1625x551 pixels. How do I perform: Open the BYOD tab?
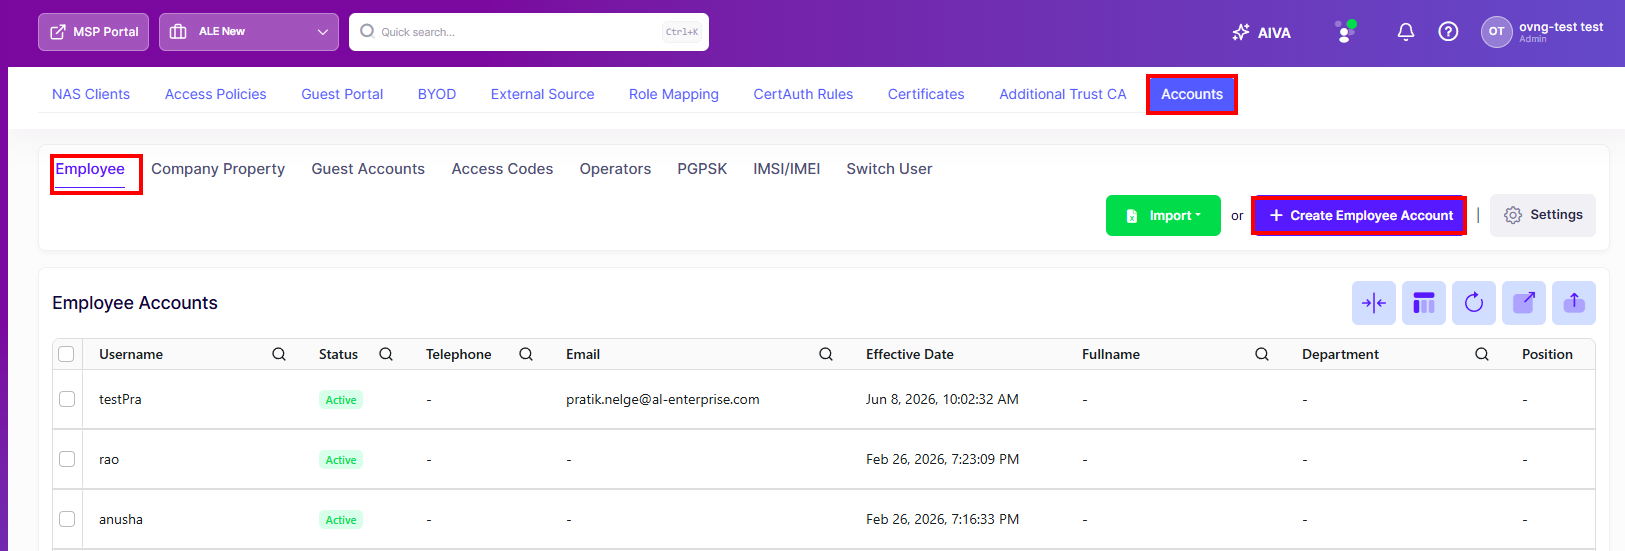tap(437, 94)
